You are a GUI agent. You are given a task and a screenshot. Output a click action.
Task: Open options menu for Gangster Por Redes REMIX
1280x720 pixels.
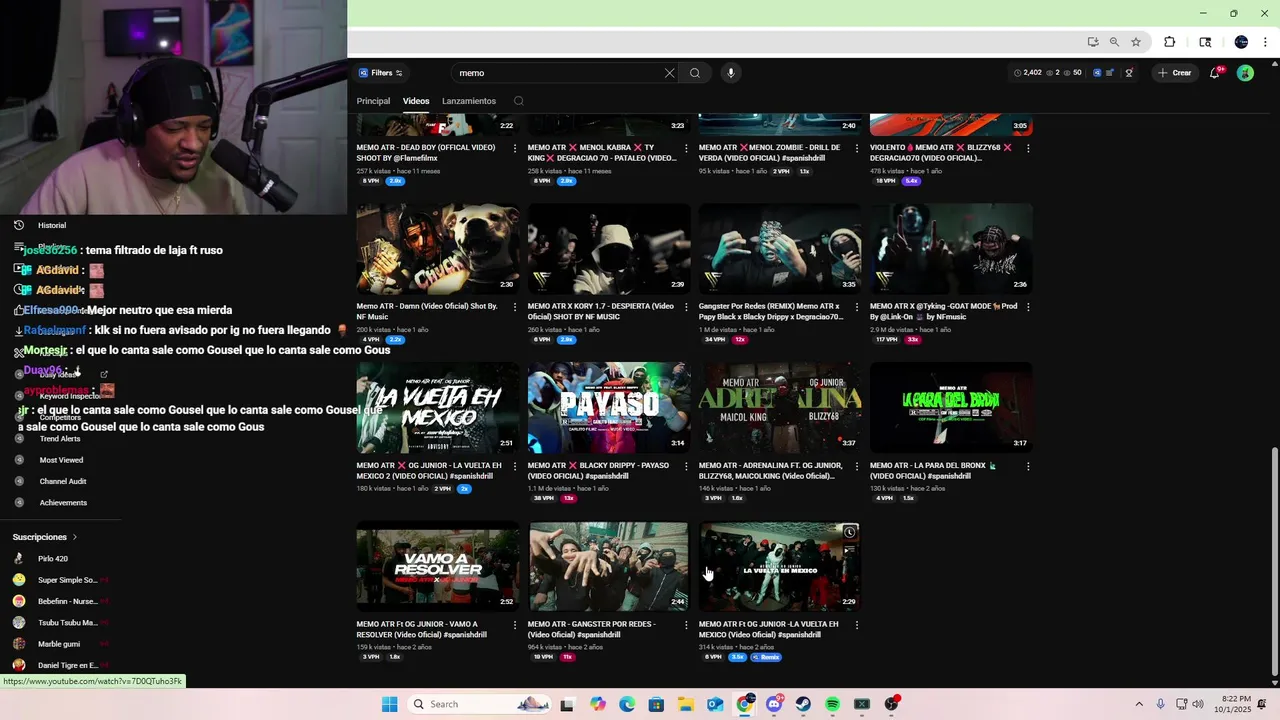tap(857, 307)
